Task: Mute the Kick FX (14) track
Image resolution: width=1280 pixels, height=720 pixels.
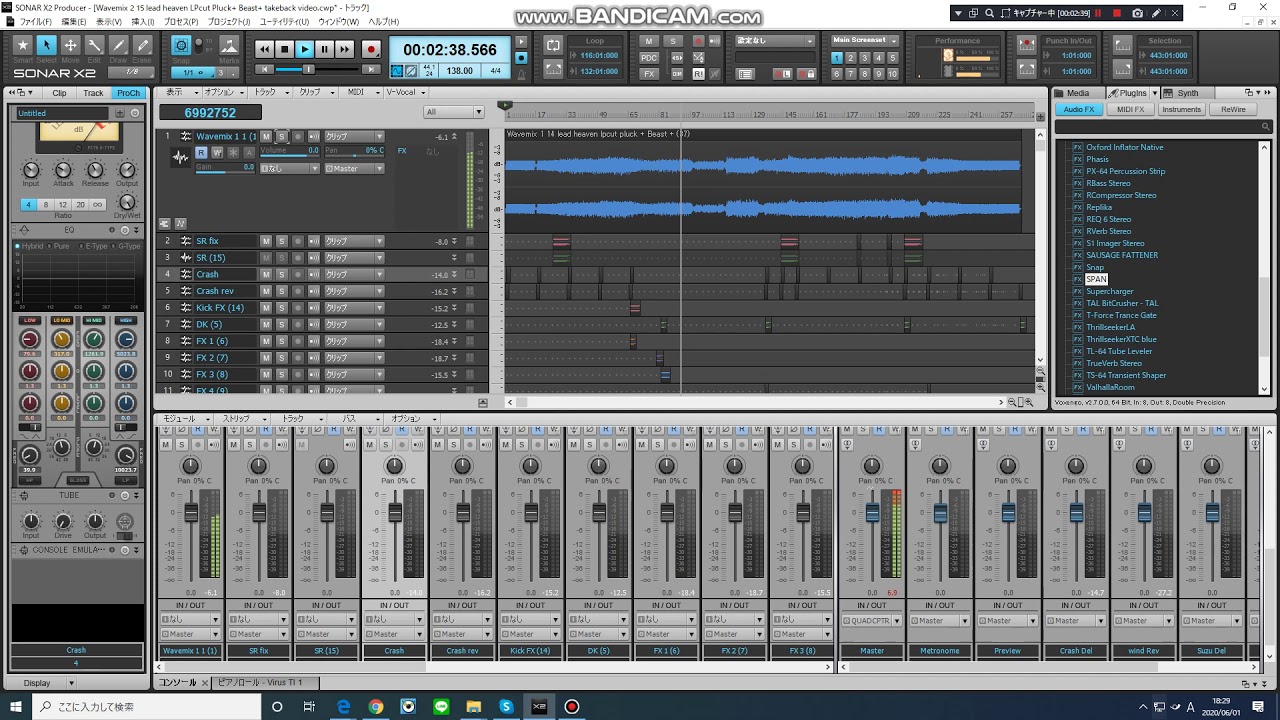Action: [266, 308]
